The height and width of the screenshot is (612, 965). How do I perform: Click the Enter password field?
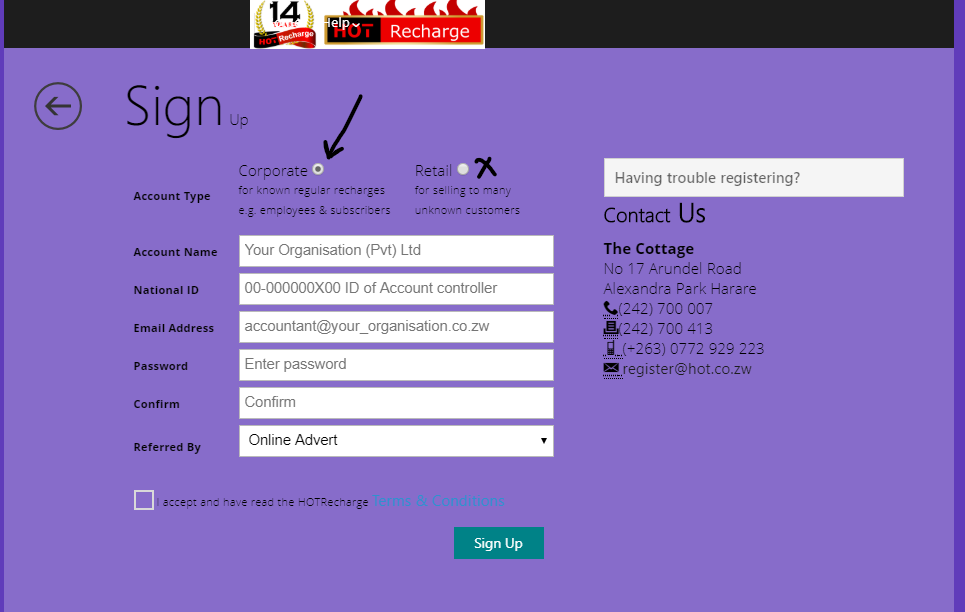pyautogui.click(x=395, y=365)
